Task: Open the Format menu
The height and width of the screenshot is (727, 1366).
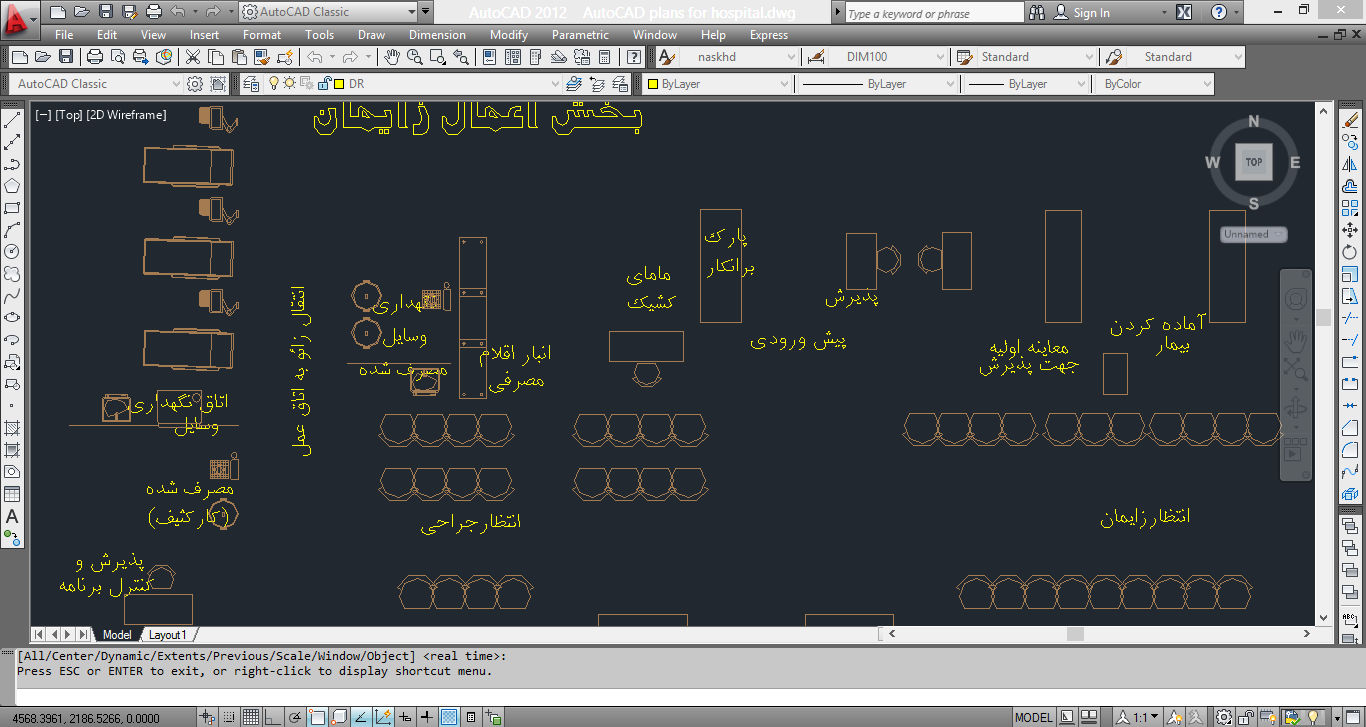Action: tap(262, 35)
